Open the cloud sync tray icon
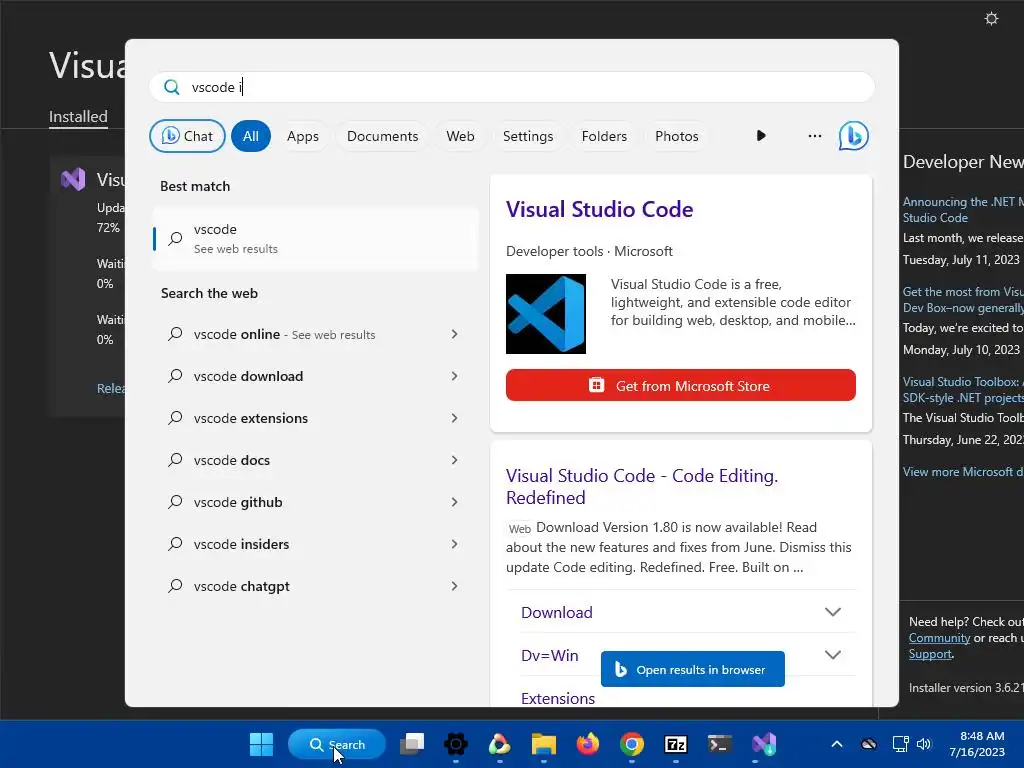This screenshot has width=1024, height=768. click(869, 744)
